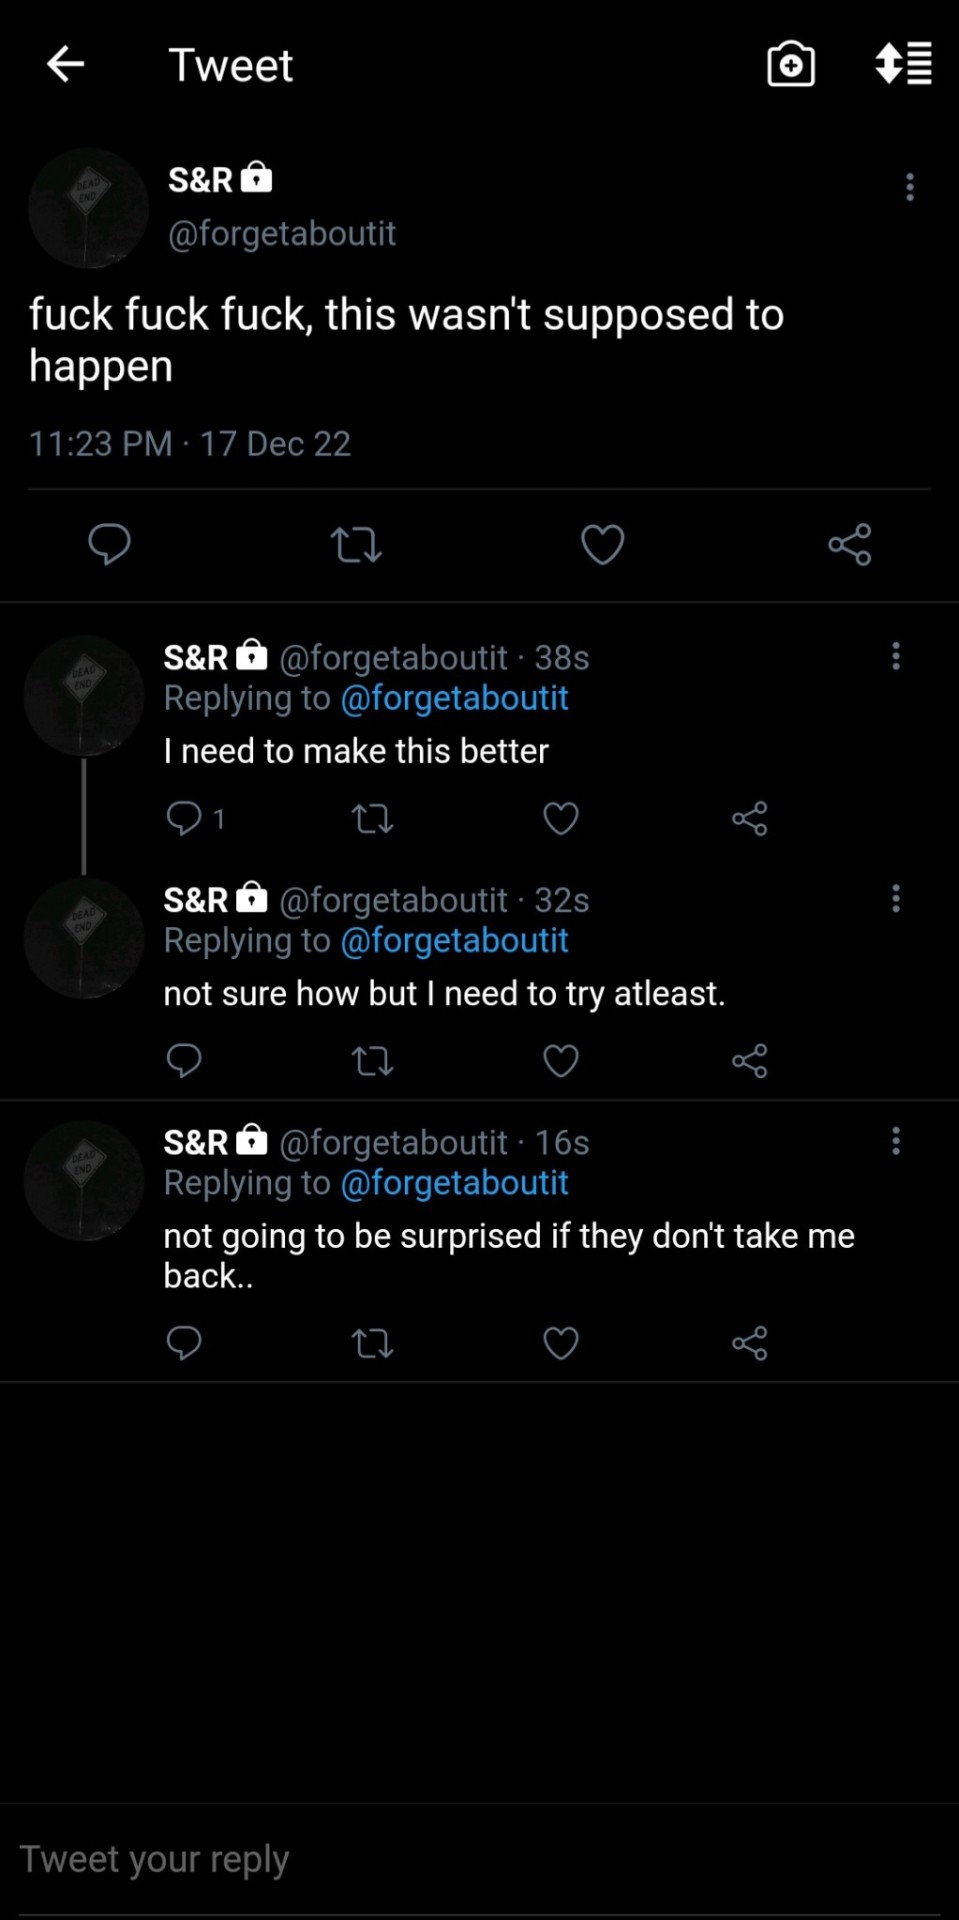Share the "don't take me back" reply
Image resolution: width=959 pixels, height=1920 pixels.
click(749, 1343)
